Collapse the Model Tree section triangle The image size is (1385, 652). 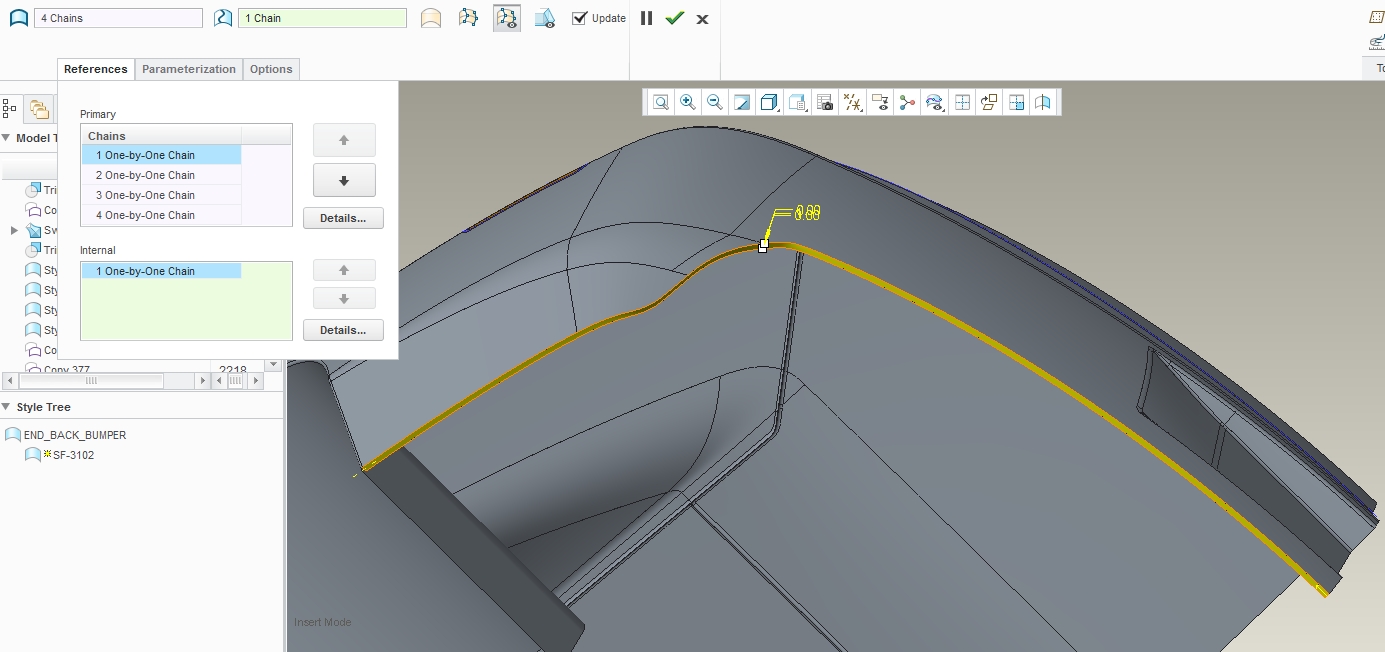tap(6, 138)
